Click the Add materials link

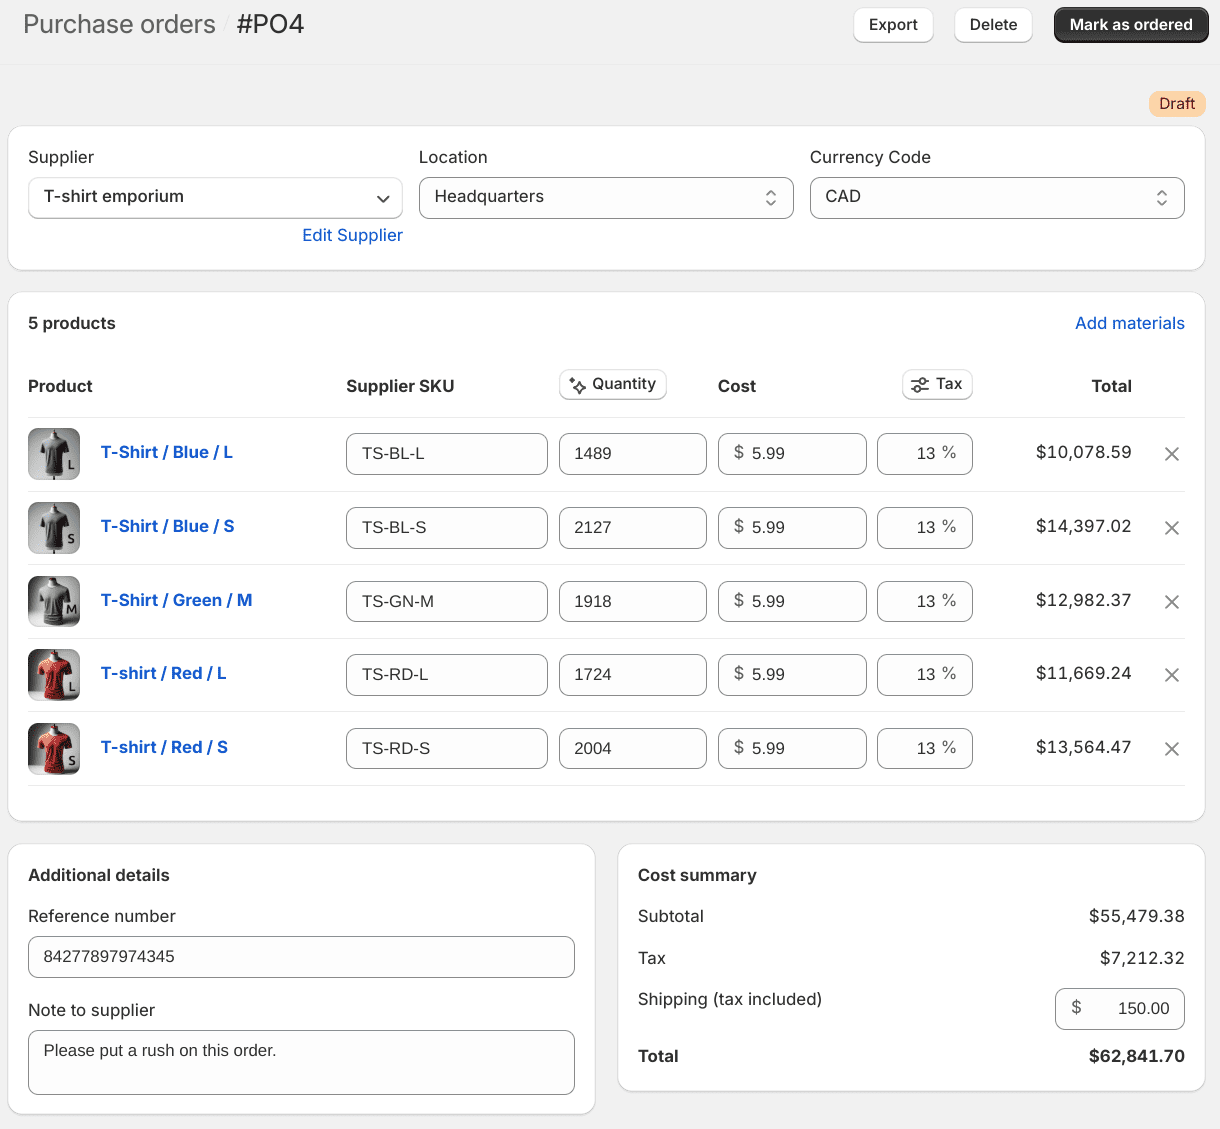point(1130,323)
